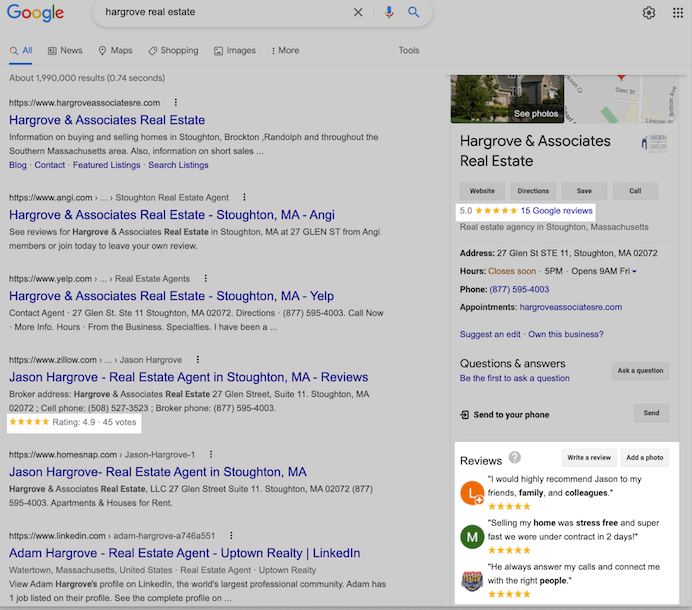Open Jason Hargrove Homesnap result title

tap(158, 471)
